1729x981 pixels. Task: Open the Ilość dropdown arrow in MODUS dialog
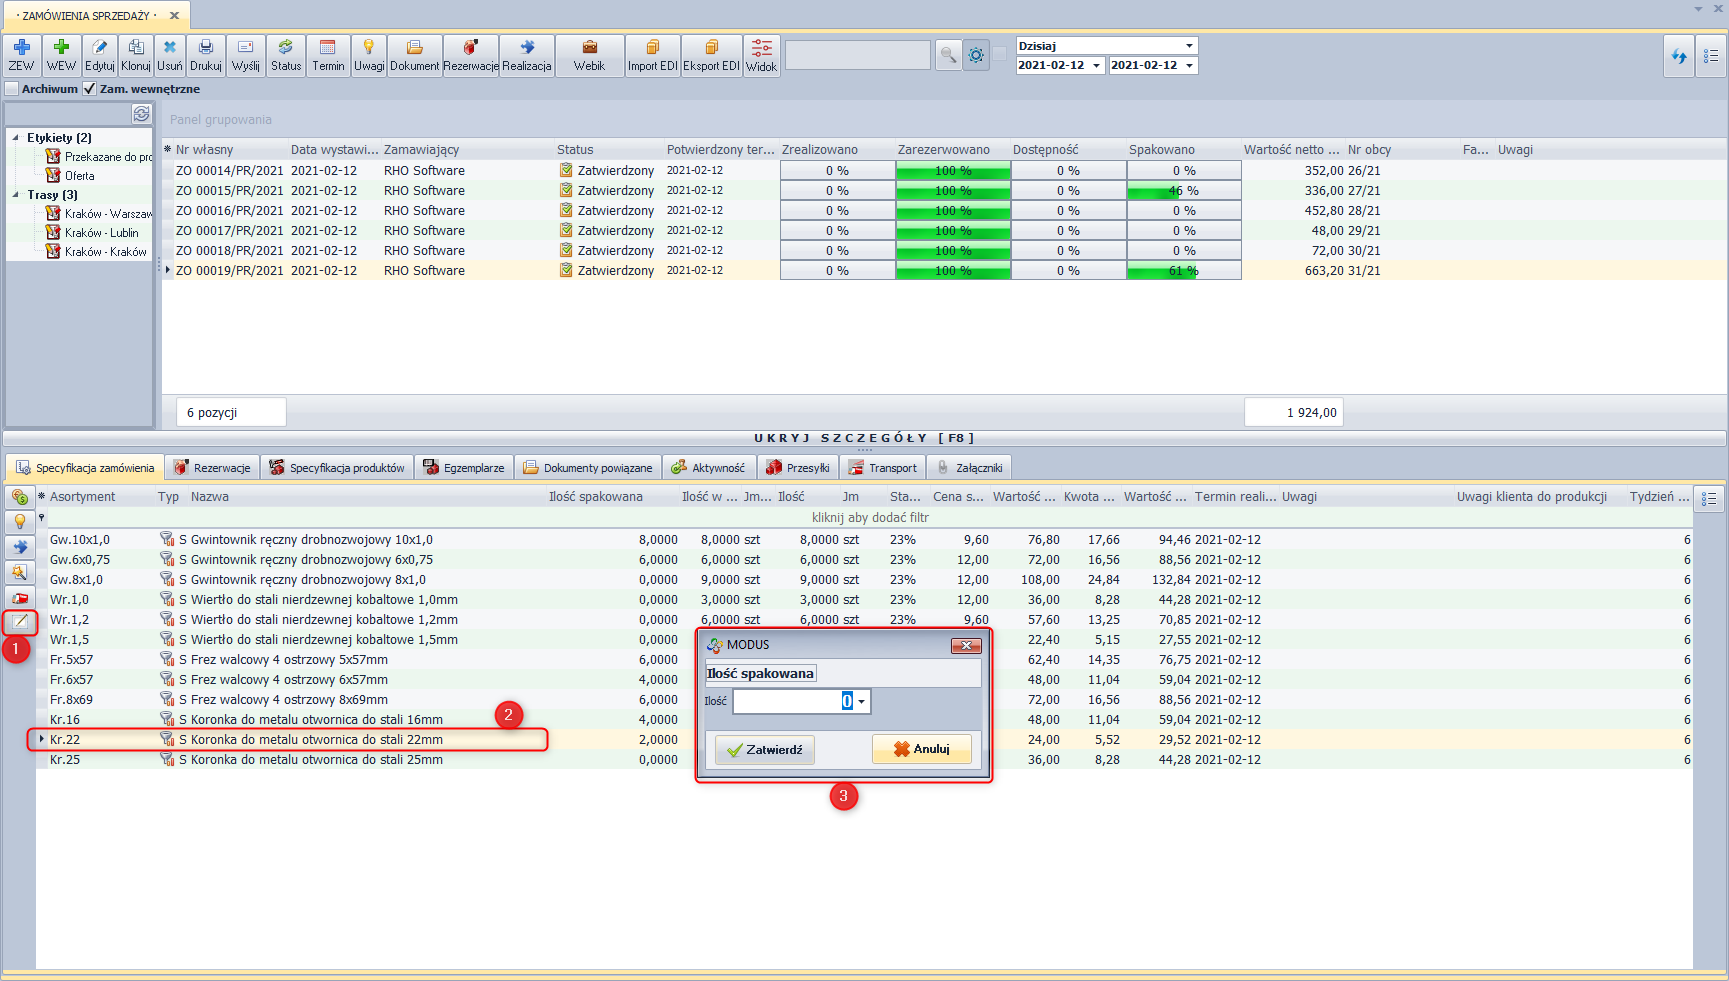862,702
